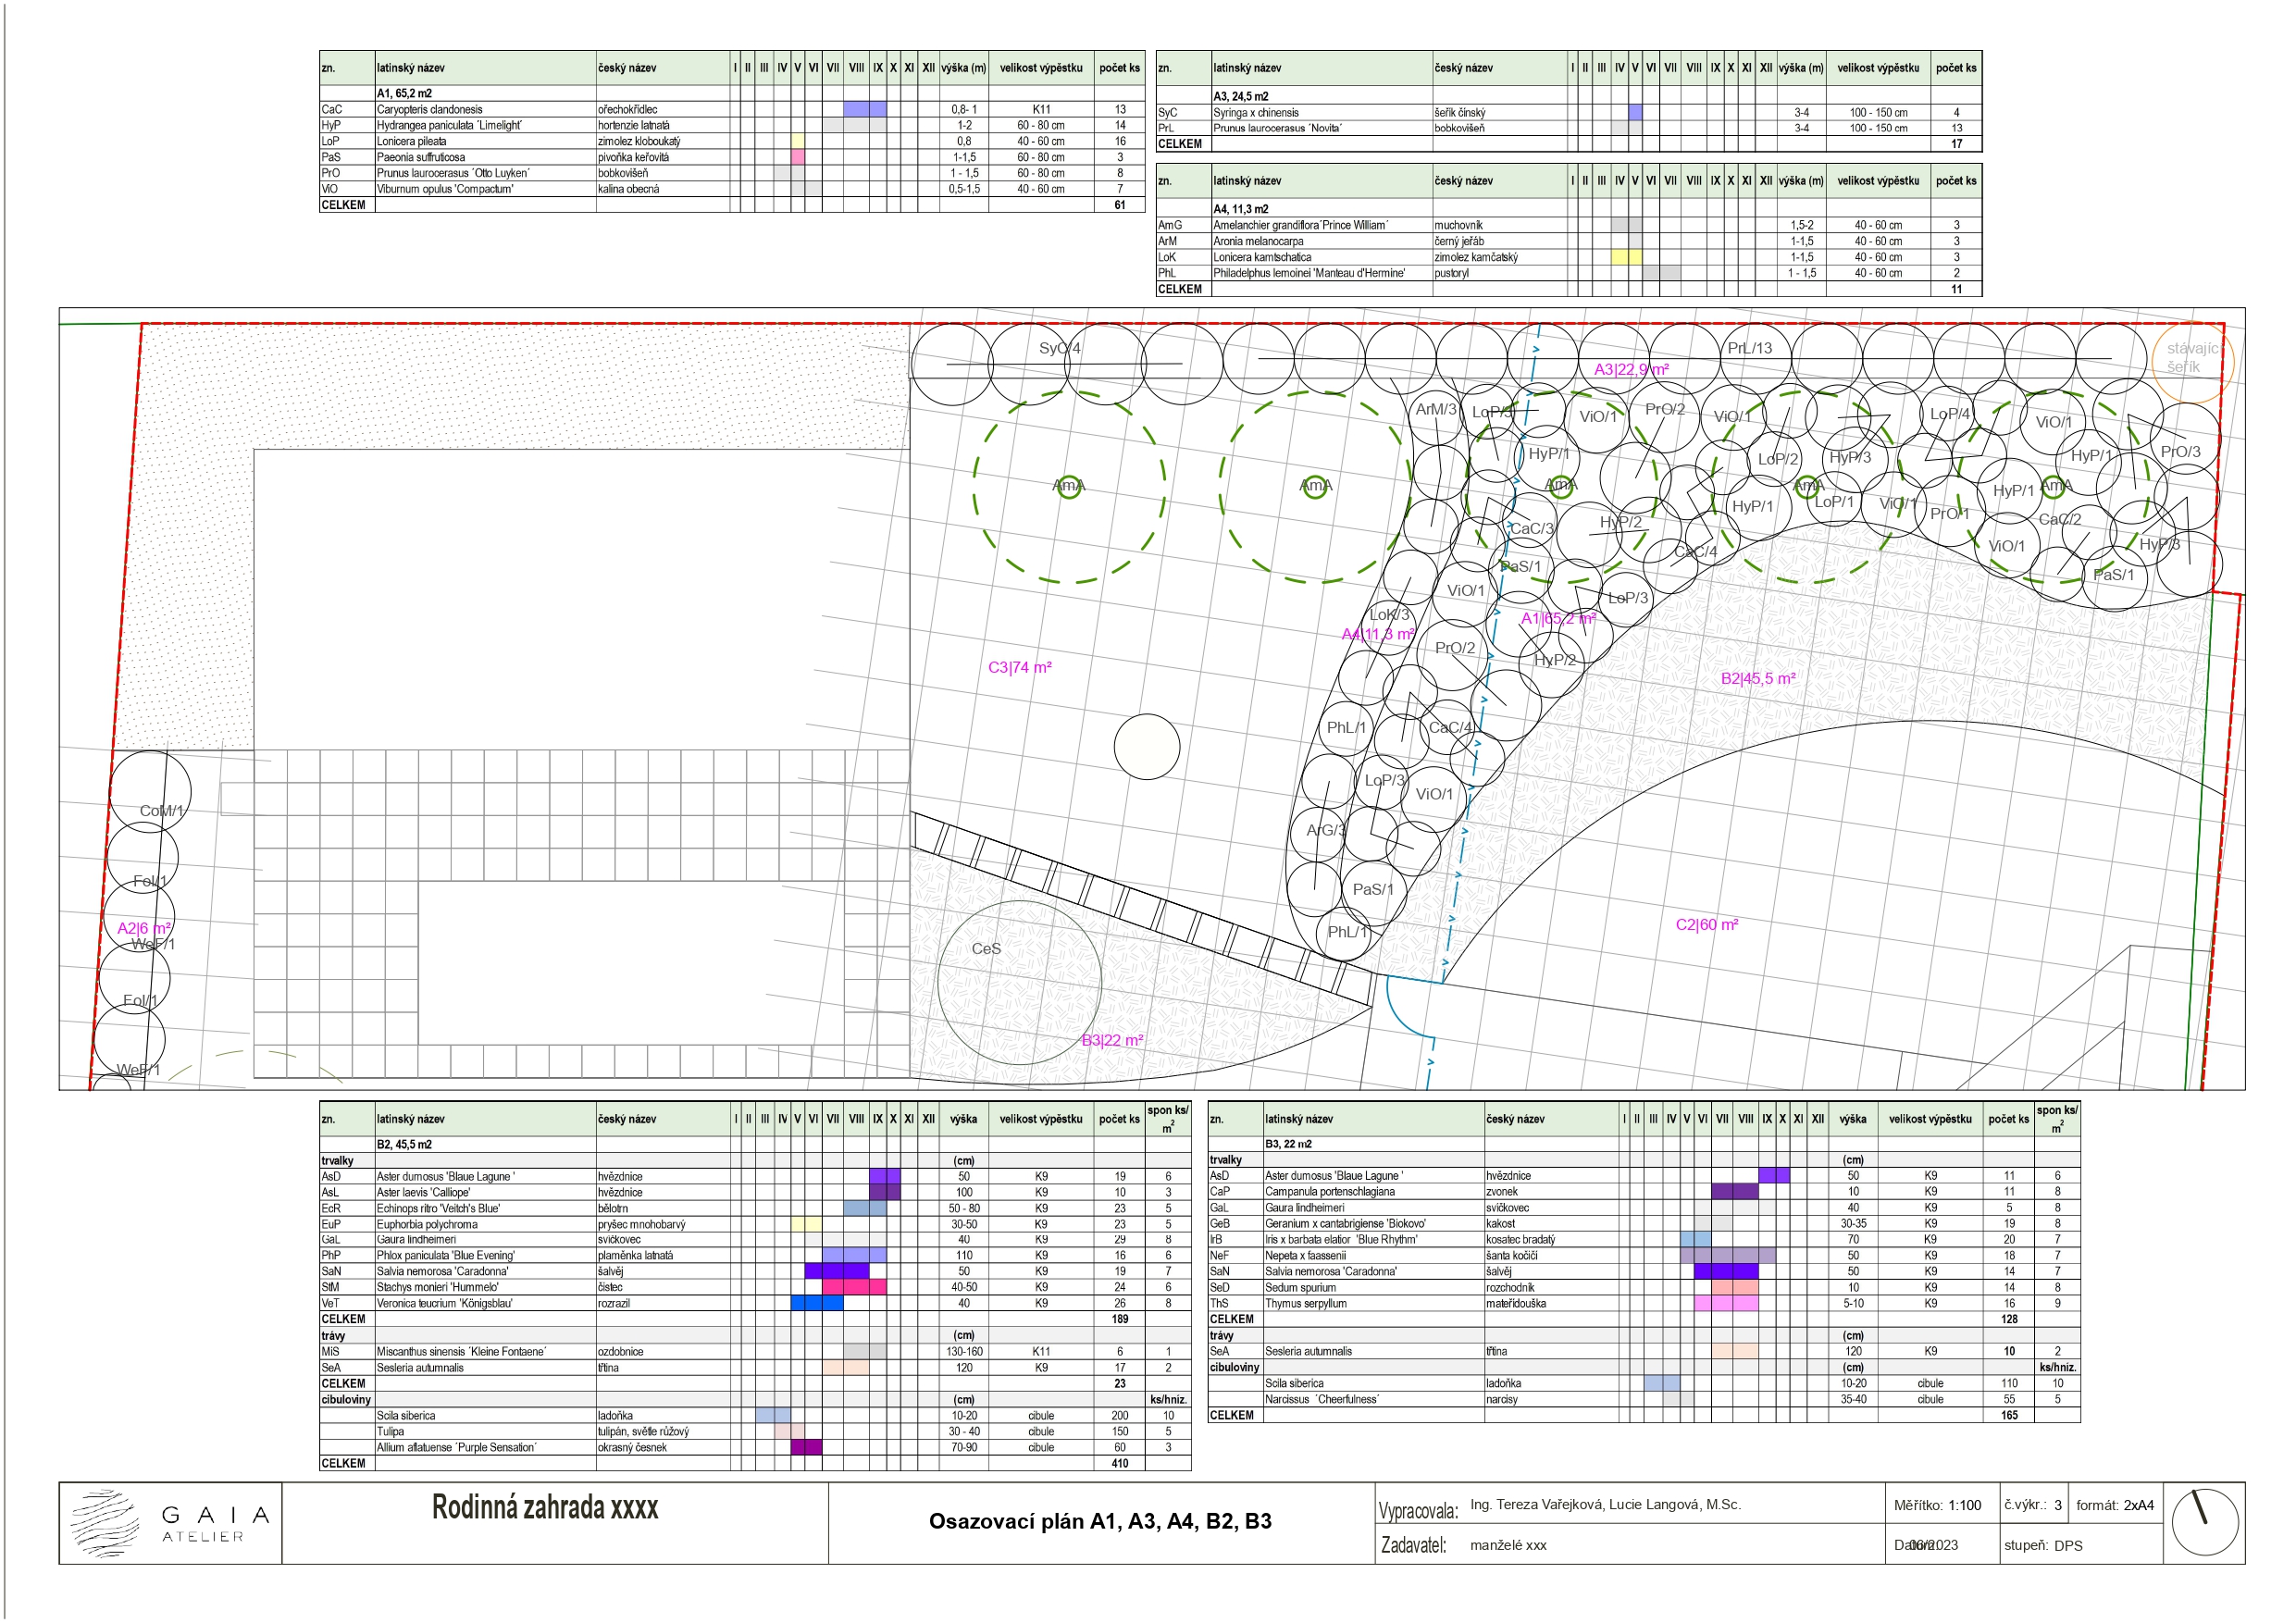Viewport: 2296px width, 1623px height.
Task: Click the Rodinná zahrada xxxx title
Action: point(545,1507)
